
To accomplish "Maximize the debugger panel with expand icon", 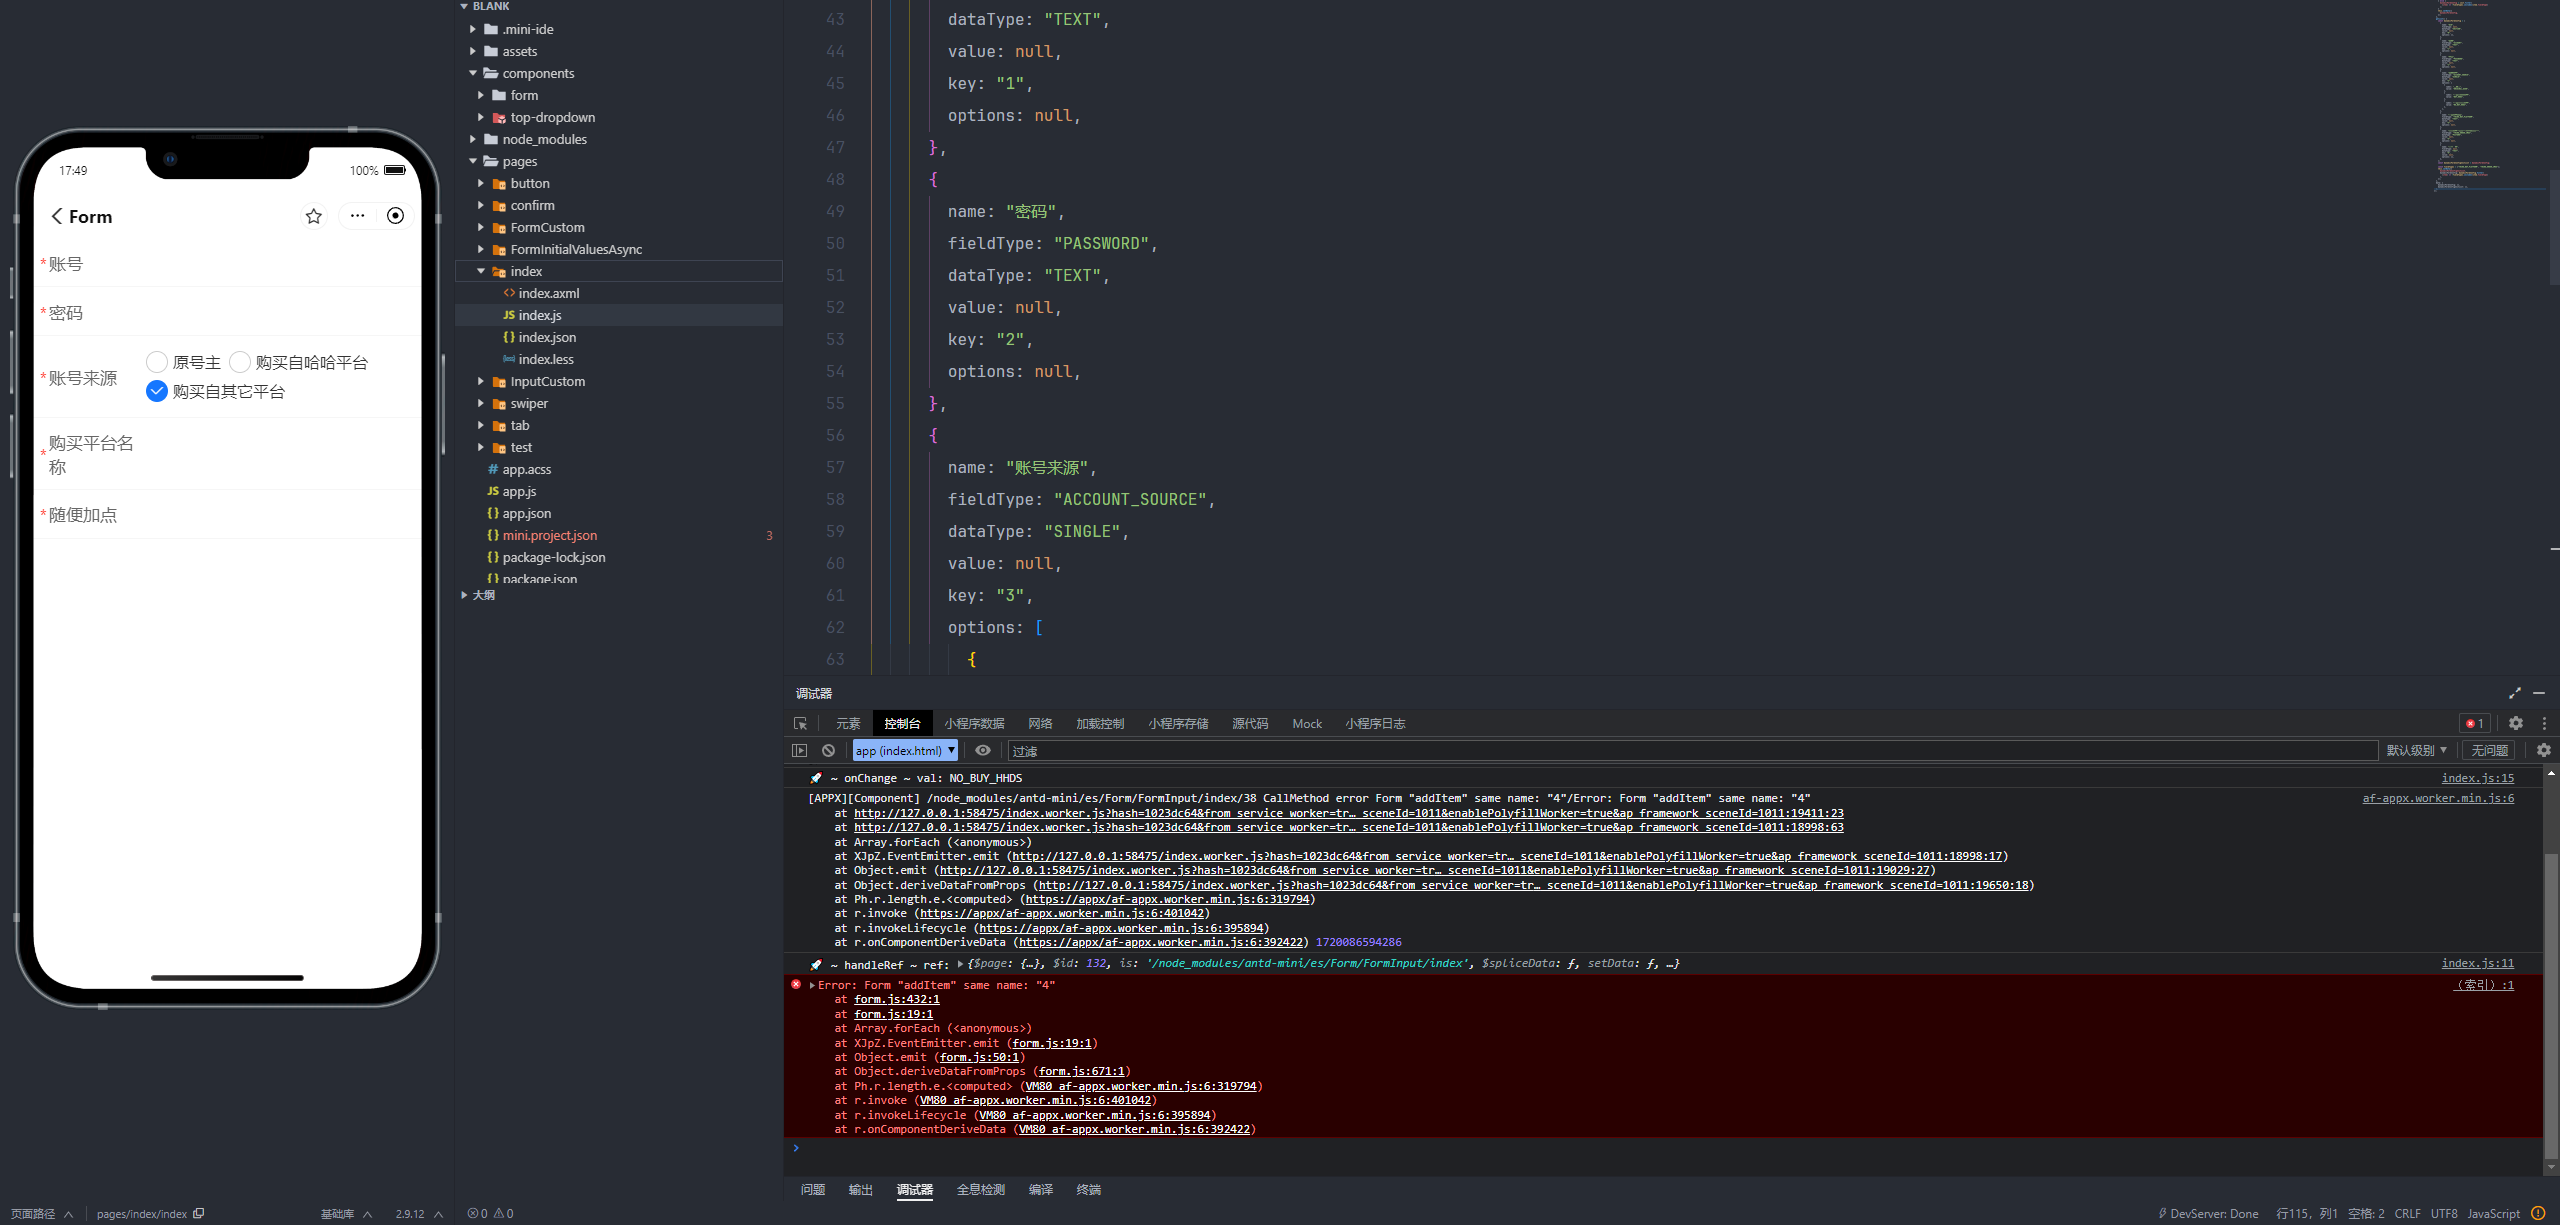I will 2515,693.
